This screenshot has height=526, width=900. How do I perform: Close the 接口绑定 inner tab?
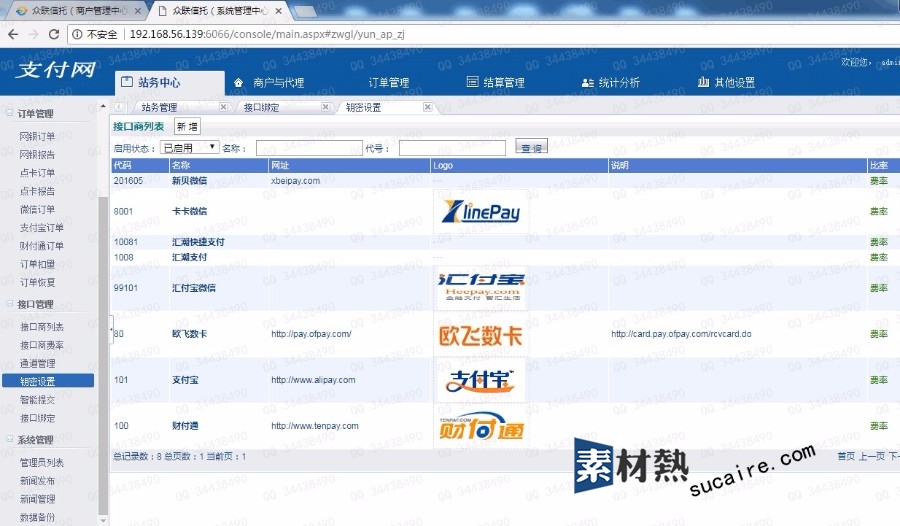point(325,107)
